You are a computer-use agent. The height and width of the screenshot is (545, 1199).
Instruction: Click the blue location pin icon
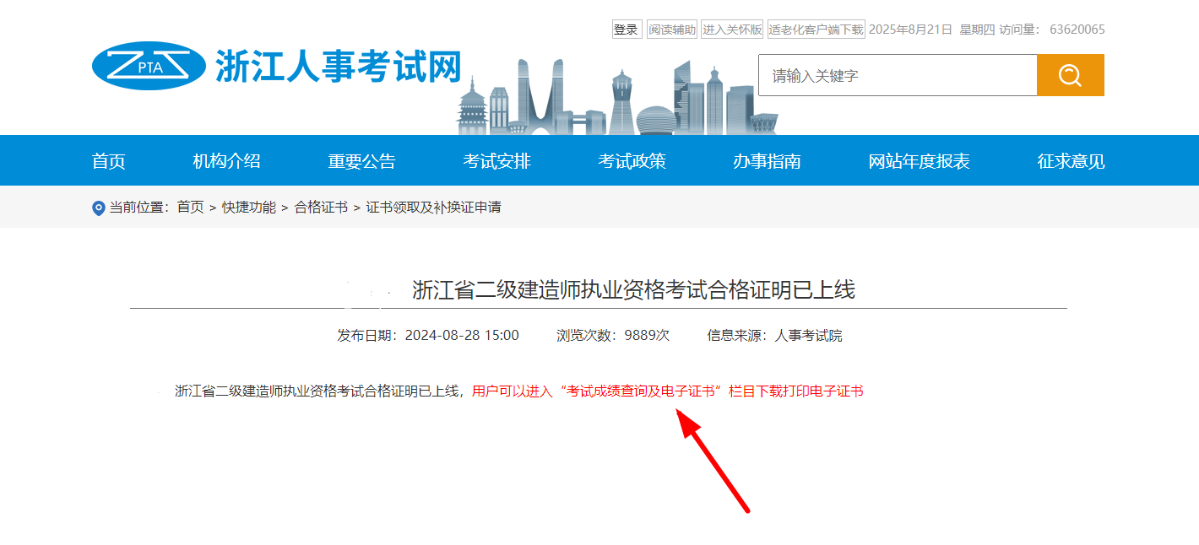(98, 208)
